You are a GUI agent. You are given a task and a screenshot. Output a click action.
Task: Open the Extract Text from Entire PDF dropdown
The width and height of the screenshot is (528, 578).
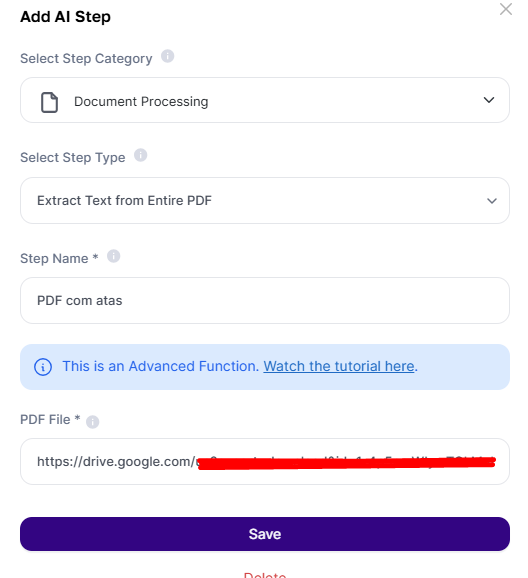[265, 201]
